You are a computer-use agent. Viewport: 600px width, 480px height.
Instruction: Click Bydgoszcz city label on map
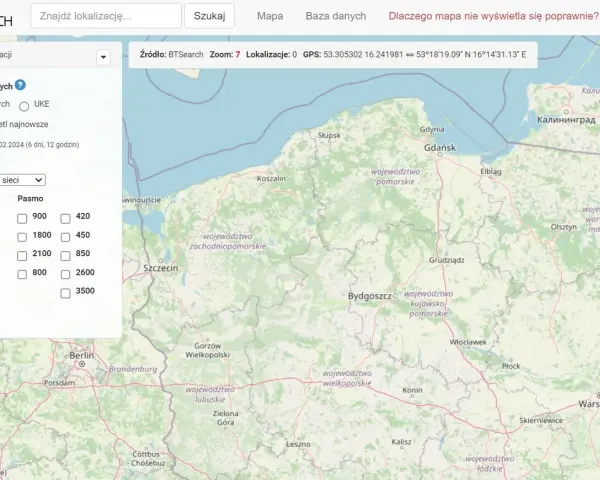point(370,296)
